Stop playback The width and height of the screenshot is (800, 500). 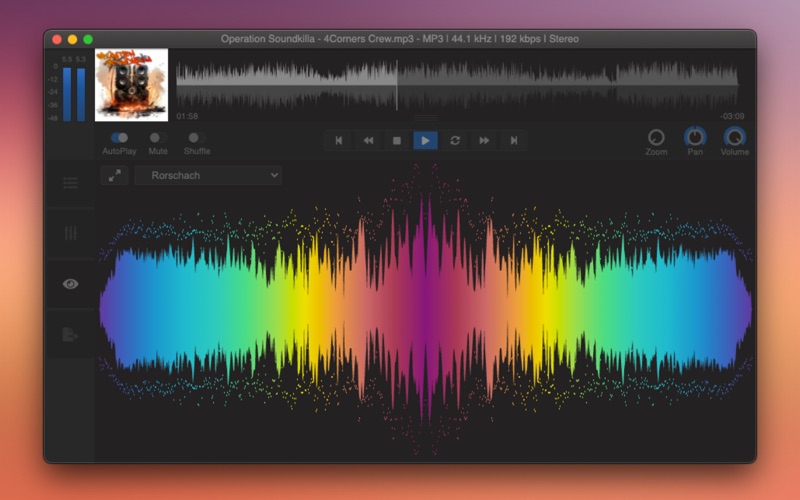click(x=397, y=140)
